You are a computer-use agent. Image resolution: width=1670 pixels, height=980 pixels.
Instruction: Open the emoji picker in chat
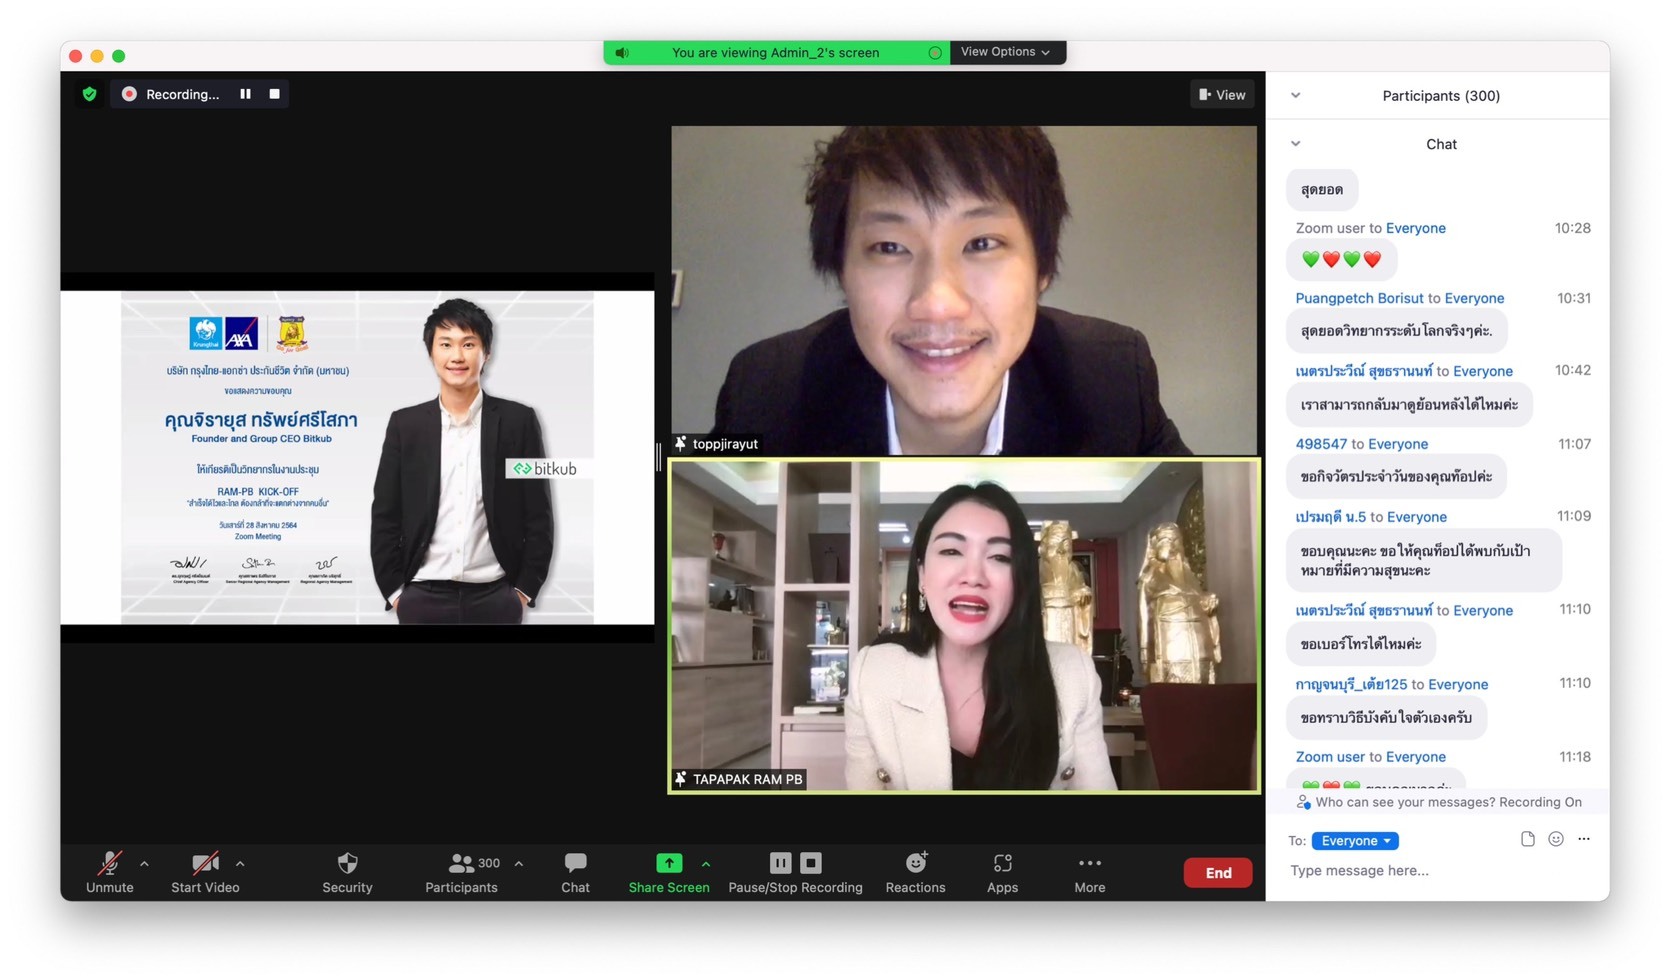[x=1556, y=839]
